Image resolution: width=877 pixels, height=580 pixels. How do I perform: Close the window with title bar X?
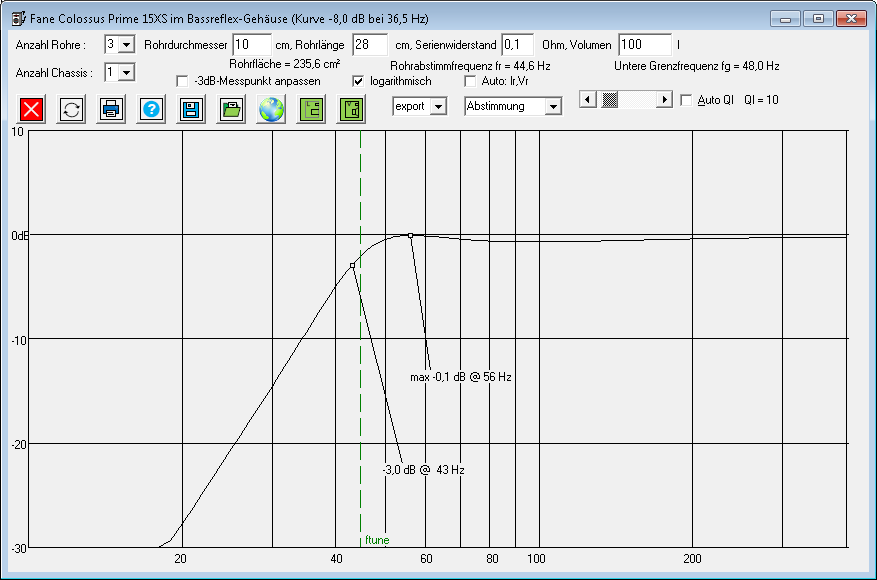(x=851, y=18)
